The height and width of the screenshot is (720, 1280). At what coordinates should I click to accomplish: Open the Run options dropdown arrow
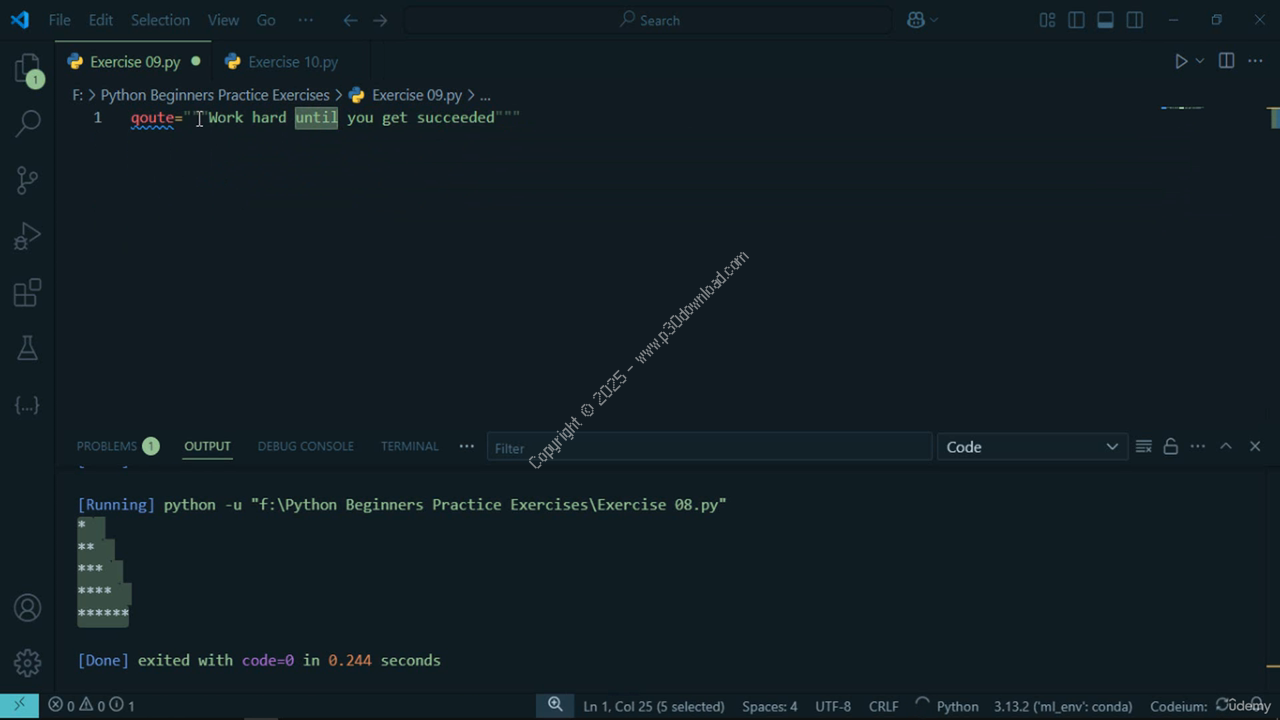pyautogui.click(x=1200, y=61)
